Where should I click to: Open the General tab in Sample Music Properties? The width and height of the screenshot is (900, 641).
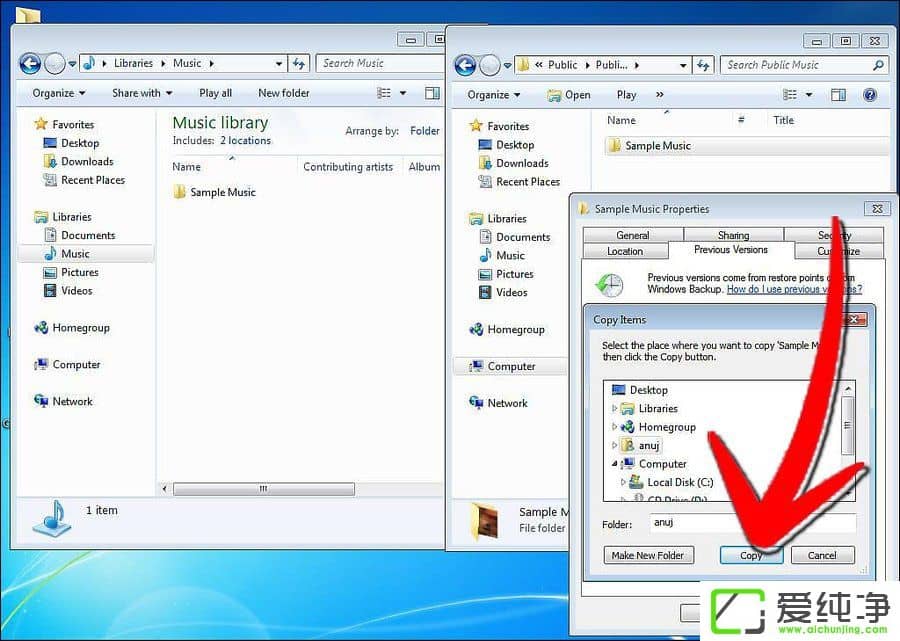[632, 234]
